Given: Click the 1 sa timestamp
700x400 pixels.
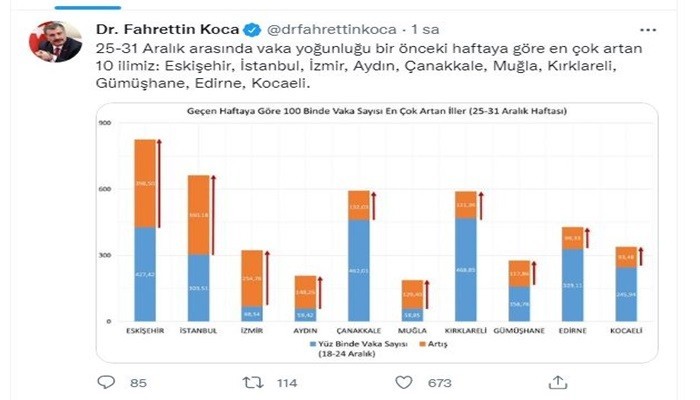Looking at the screenshot, I should coord(425,29).
